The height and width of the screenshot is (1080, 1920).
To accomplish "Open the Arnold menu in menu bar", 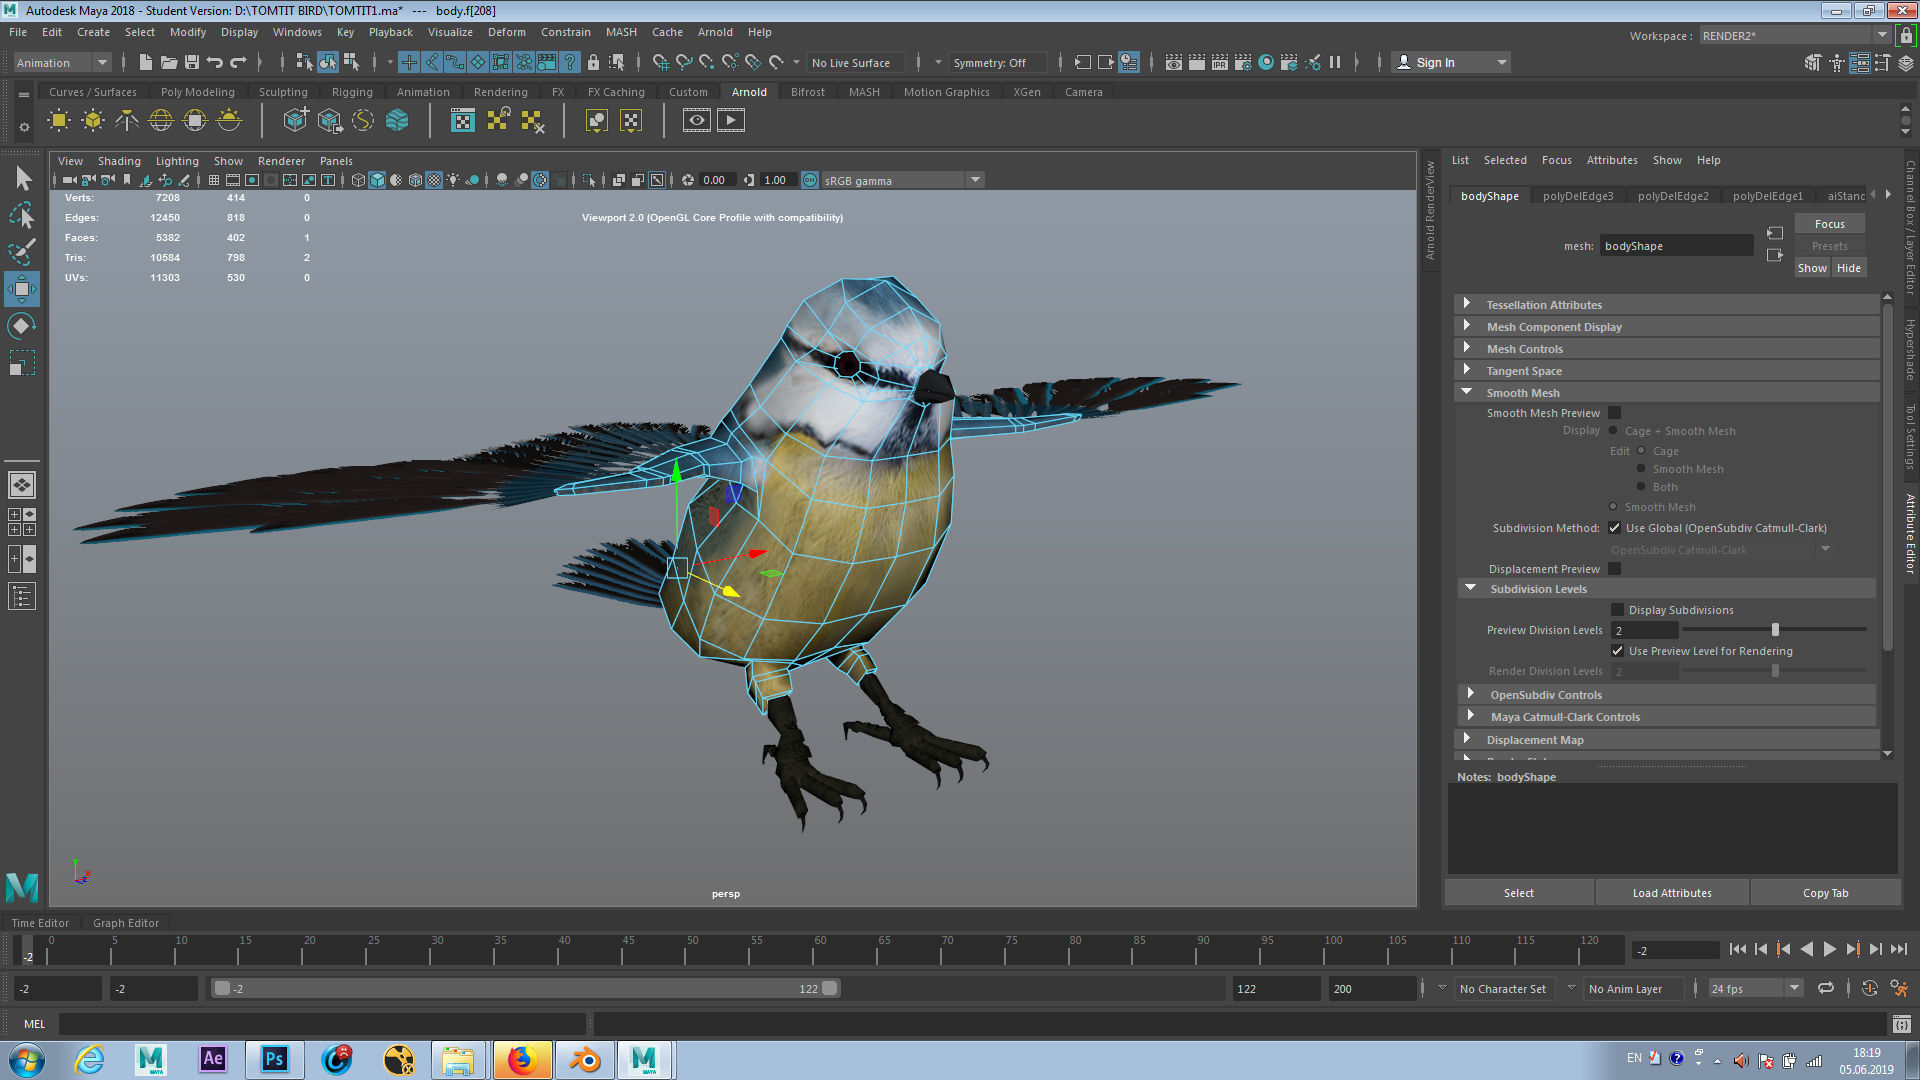I will pos(714,32).
